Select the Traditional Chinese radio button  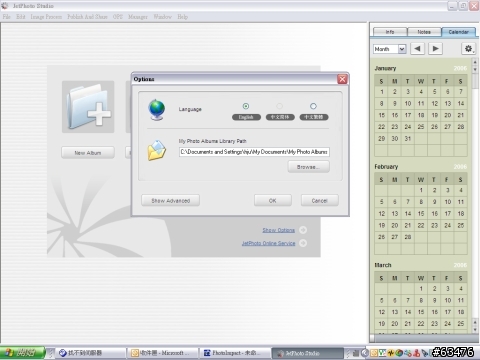pyautogui.click(x=313, y=106)
